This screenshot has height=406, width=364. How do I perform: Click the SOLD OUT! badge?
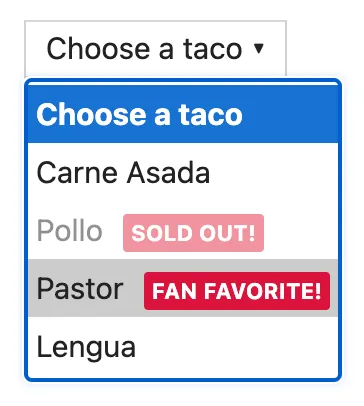(193, 233)
